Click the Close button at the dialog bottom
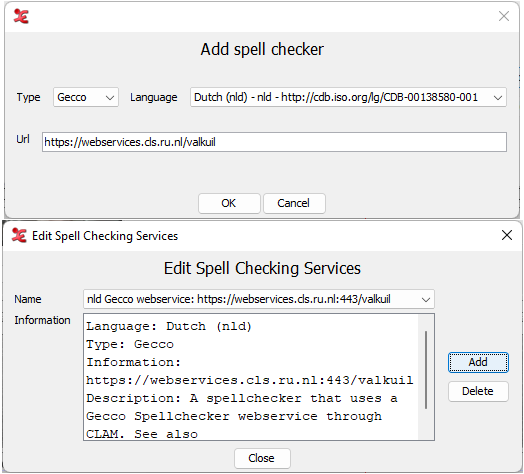 [262, 458]
